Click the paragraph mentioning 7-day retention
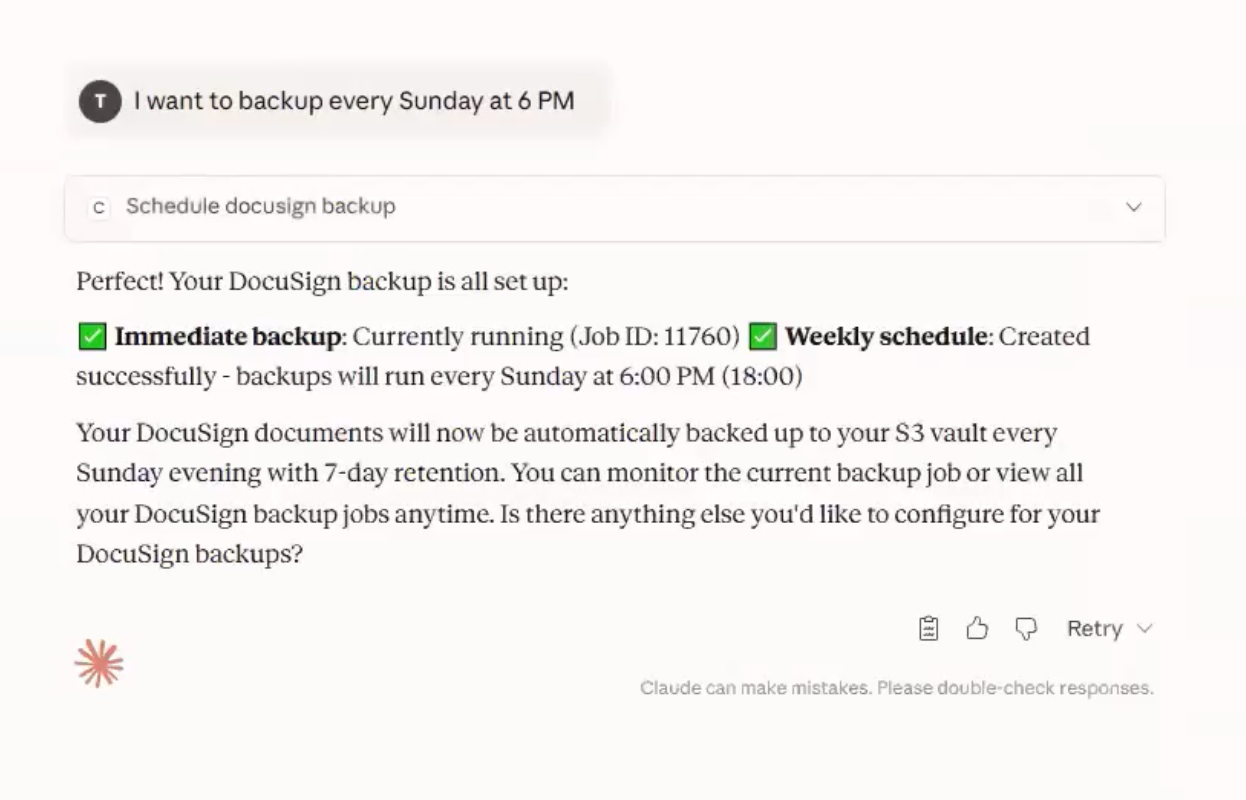1246x800 pixels. pyautogui.click(x=587, y=493)
